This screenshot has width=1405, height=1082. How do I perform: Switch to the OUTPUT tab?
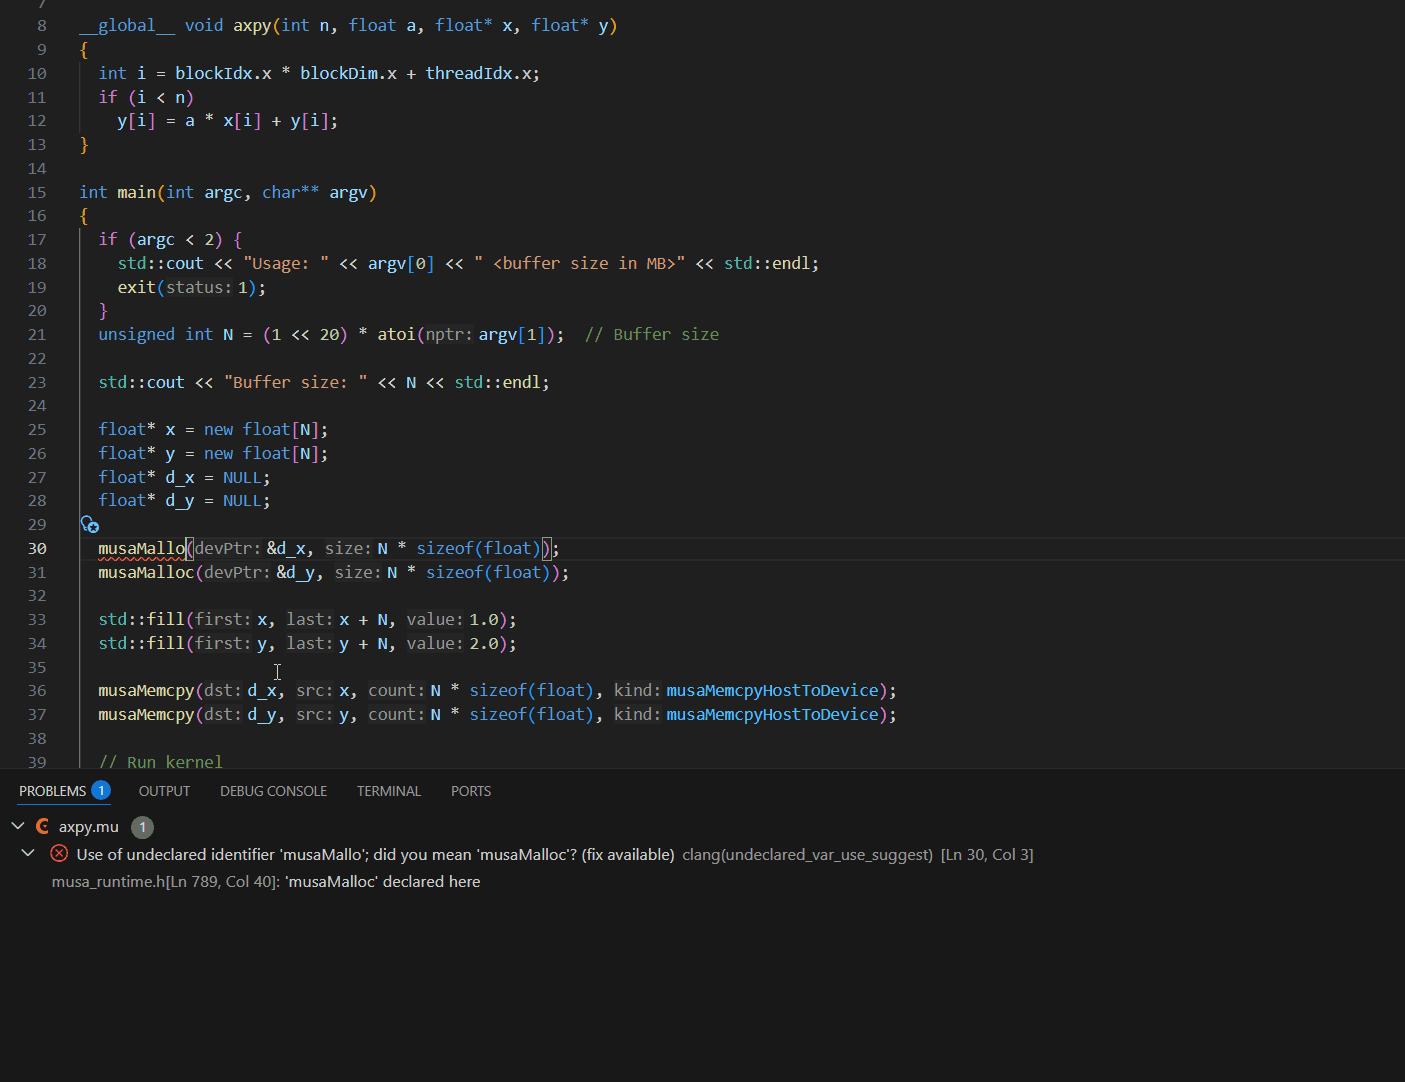(164, 791)
